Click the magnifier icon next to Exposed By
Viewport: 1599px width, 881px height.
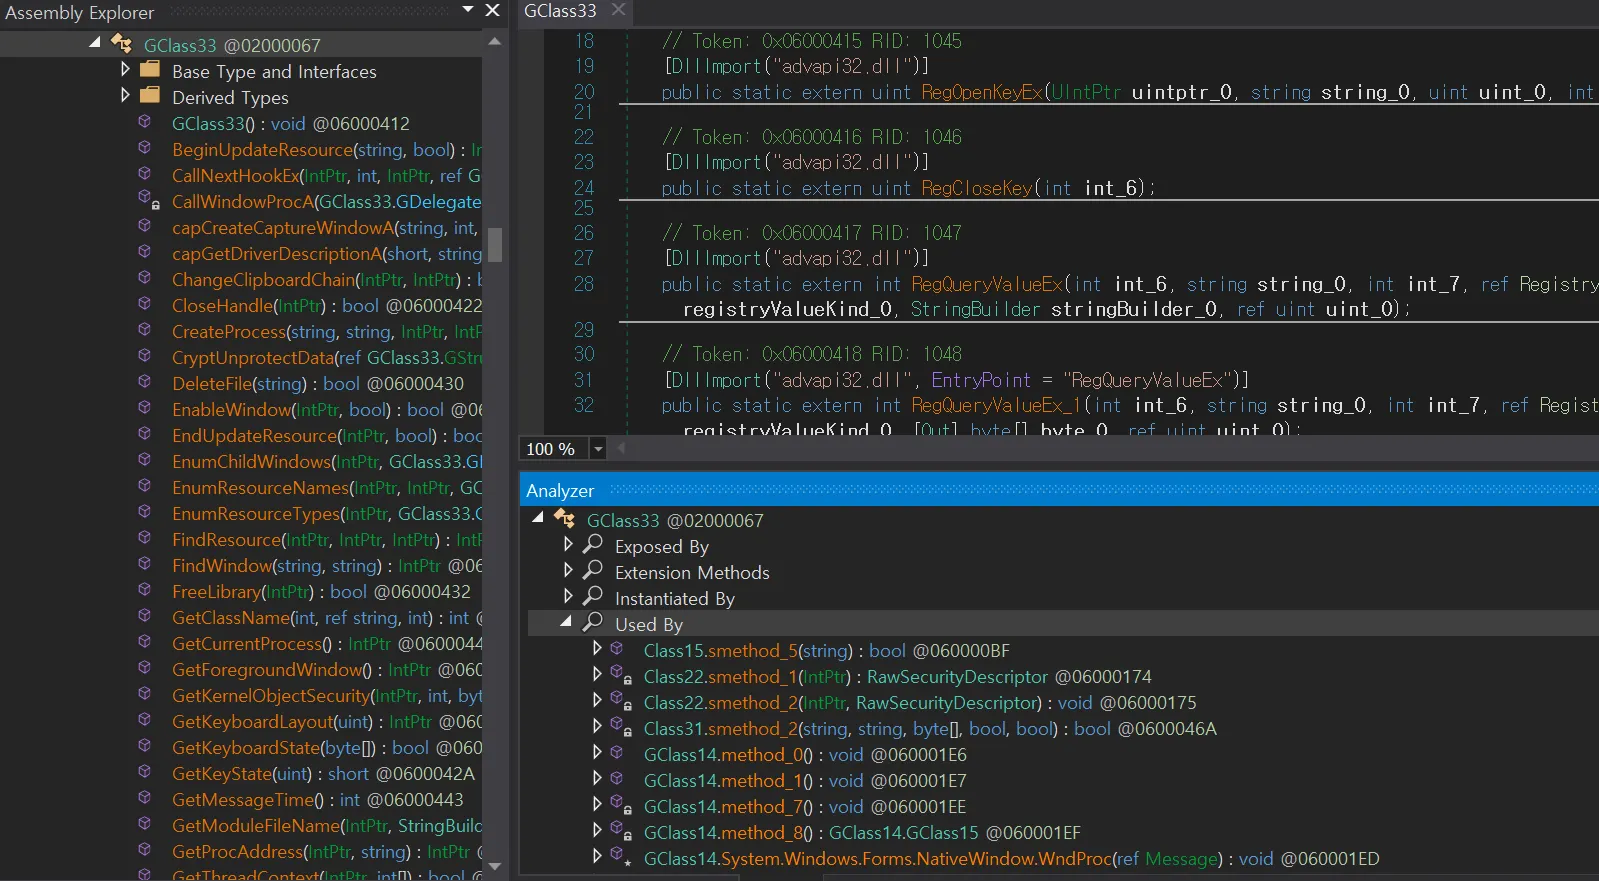tap(593, 544)
